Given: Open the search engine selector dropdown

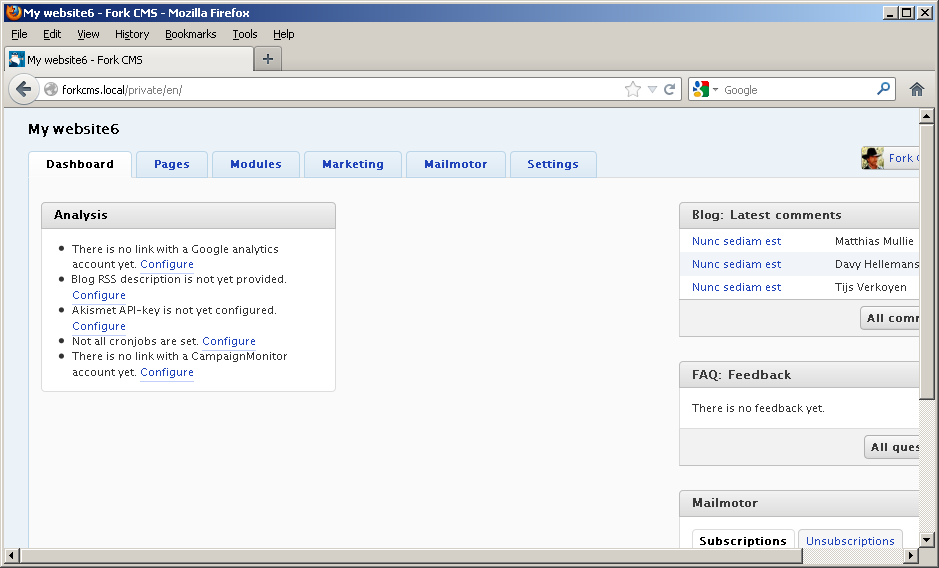Looking at the screenshot, I should click(704, 89).
